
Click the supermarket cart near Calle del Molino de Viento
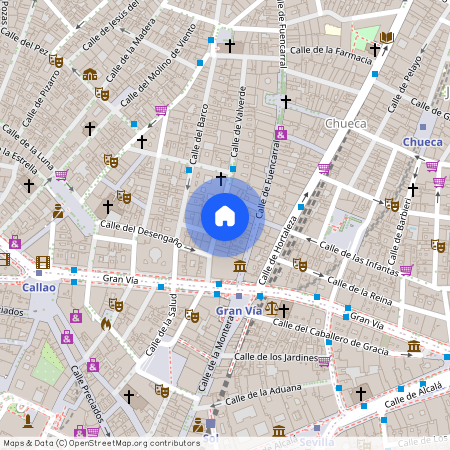162,109
